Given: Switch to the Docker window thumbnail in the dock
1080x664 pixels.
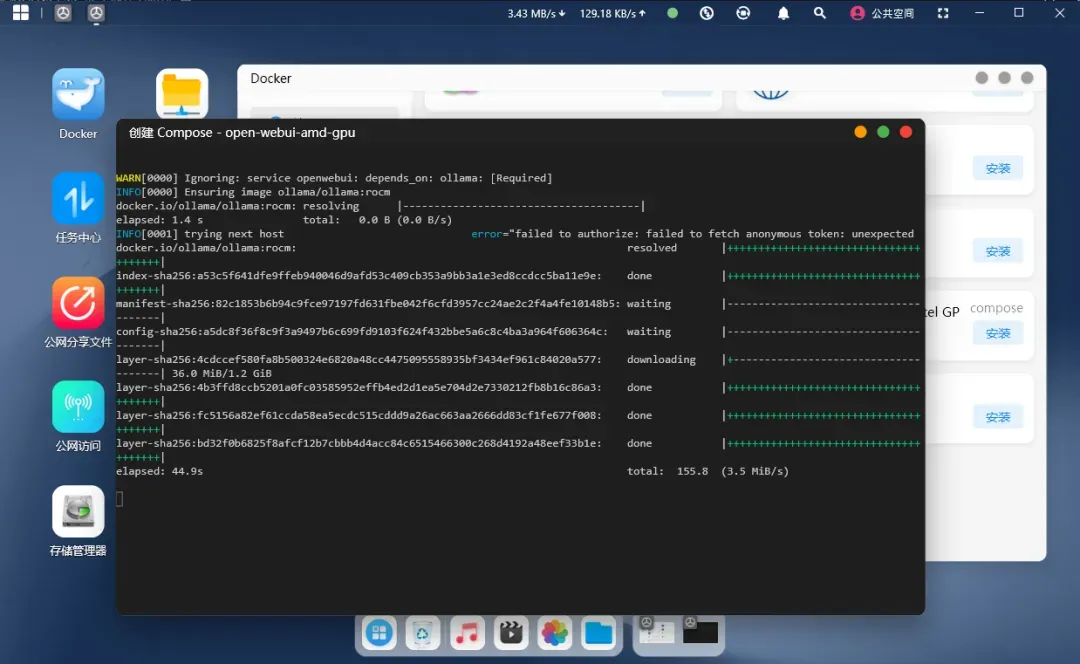Looking at the screenshot, I should 657,632.
